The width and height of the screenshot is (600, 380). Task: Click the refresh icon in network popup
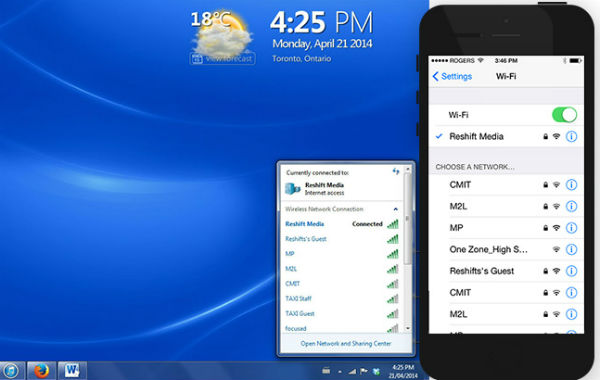(396, 171)
